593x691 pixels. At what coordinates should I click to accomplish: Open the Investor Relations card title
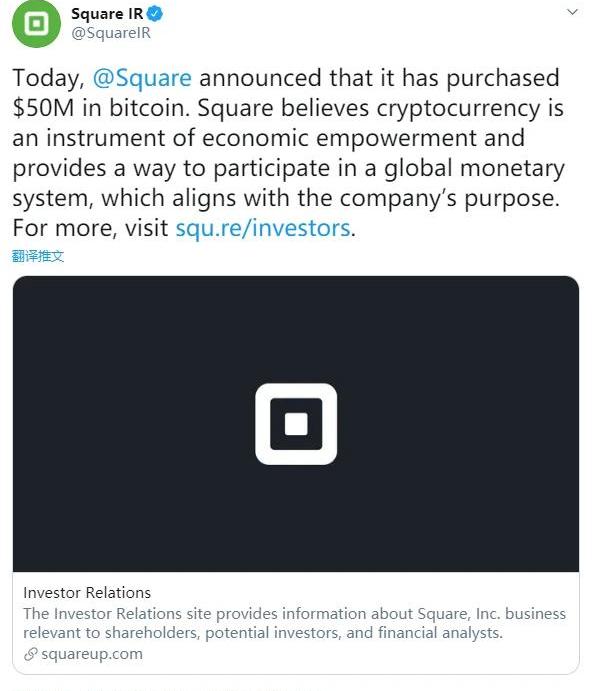pos(87,593)
